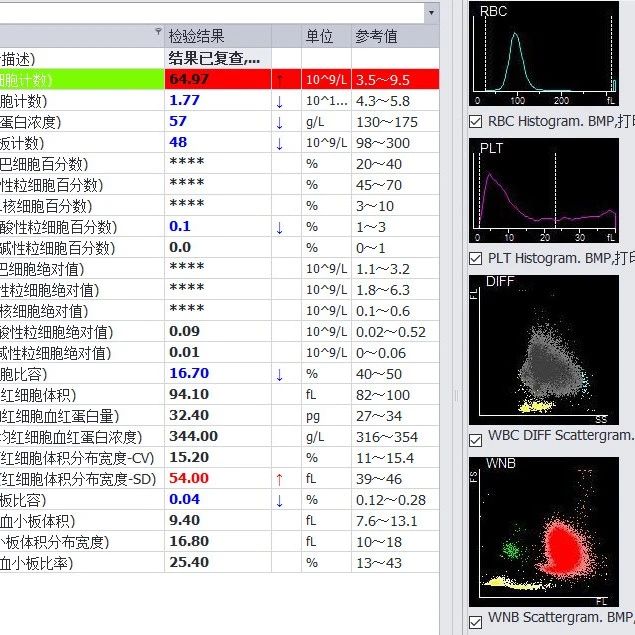Click the down arrow beside 16.70
This screenshot has height=635, width=635.
pyautogui.click(x=280, y=374)
